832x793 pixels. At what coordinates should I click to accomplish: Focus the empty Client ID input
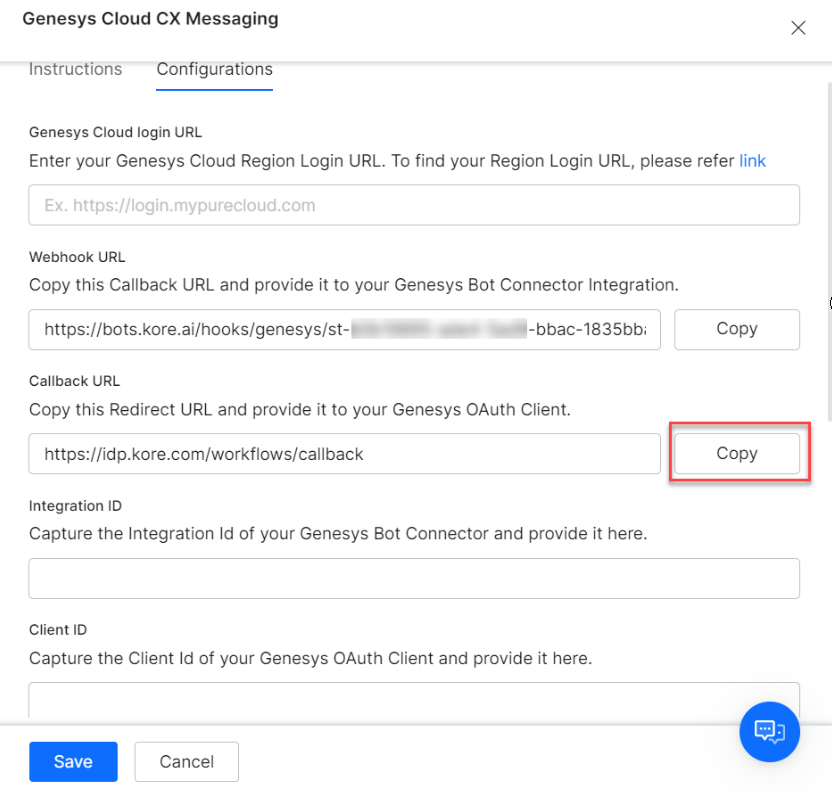tap(415, 701)
